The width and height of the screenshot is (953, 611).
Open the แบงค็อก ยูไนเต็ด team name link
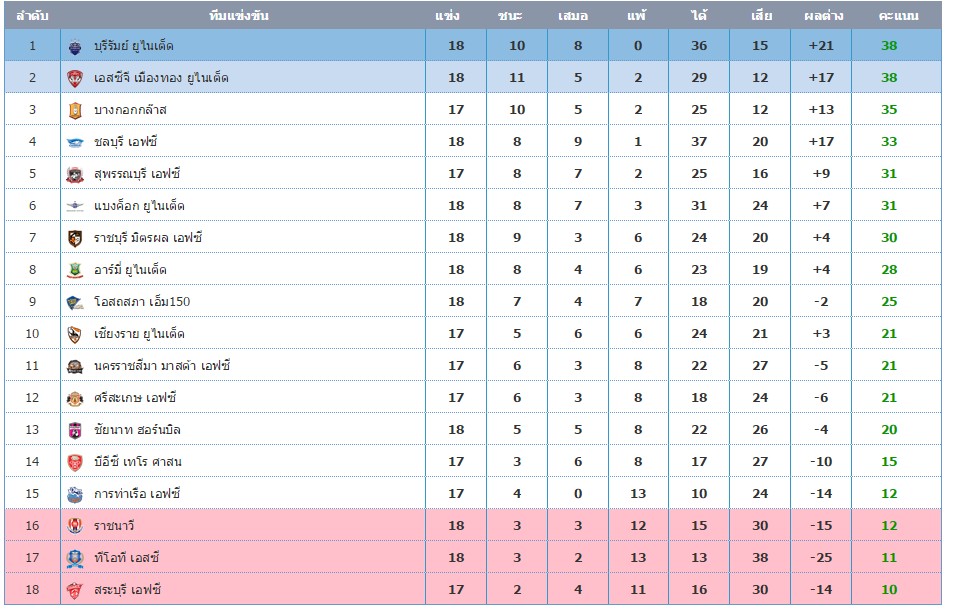click(139, 206)
